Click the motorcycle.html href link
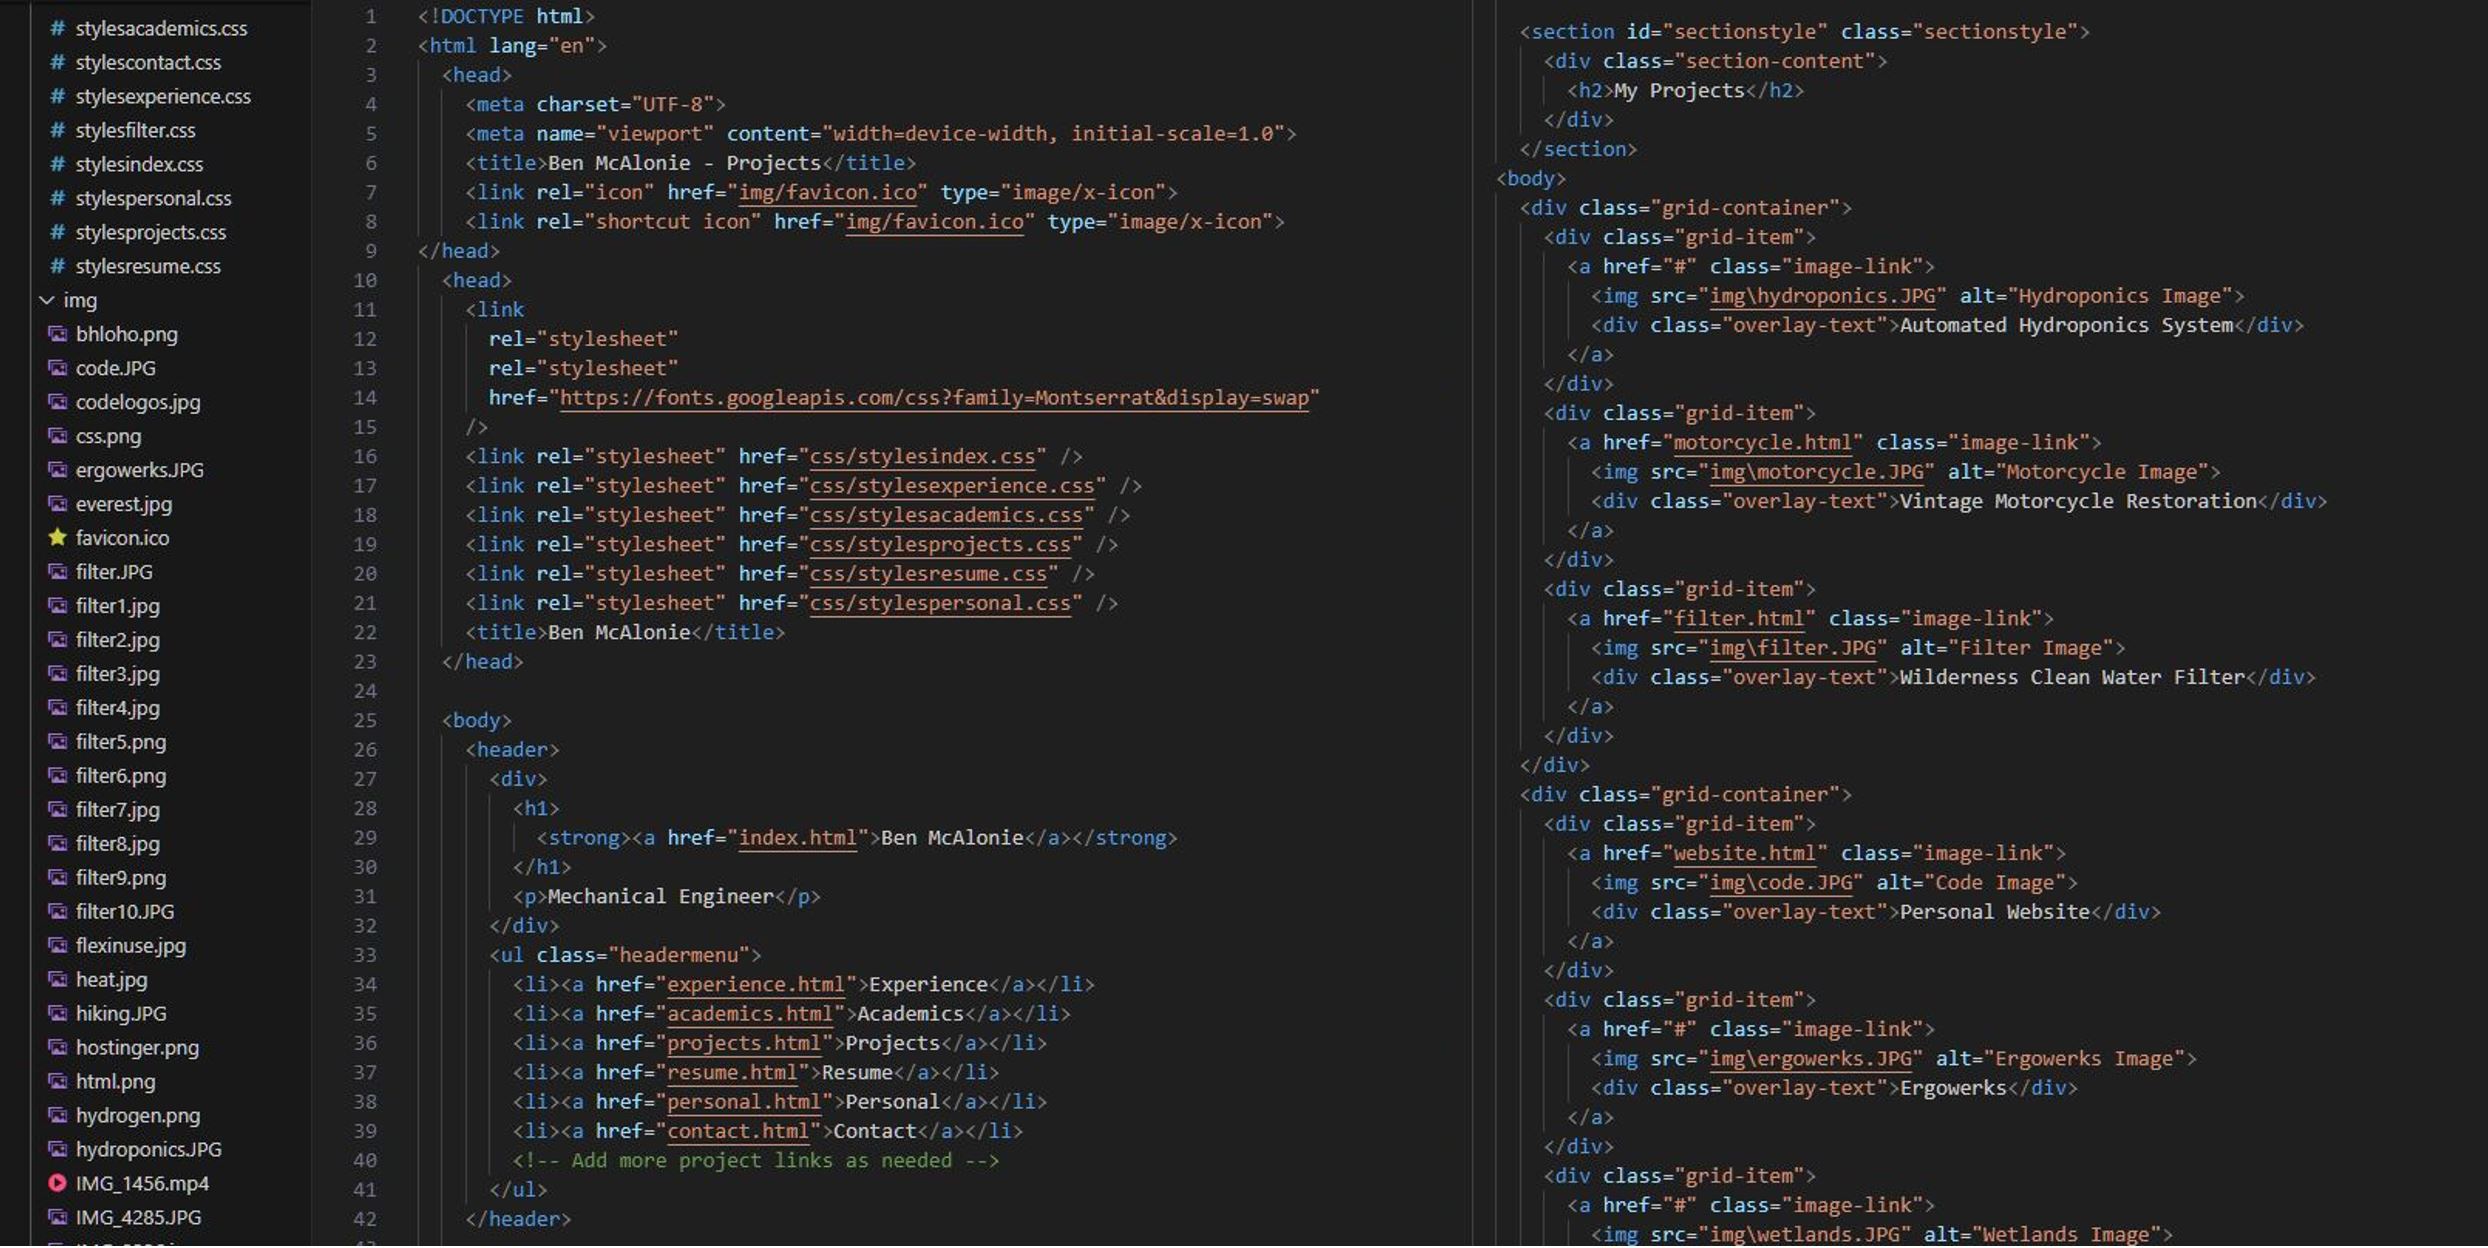Image resolution: width=2488 pixels, height=1248 pixels. 1763,442
